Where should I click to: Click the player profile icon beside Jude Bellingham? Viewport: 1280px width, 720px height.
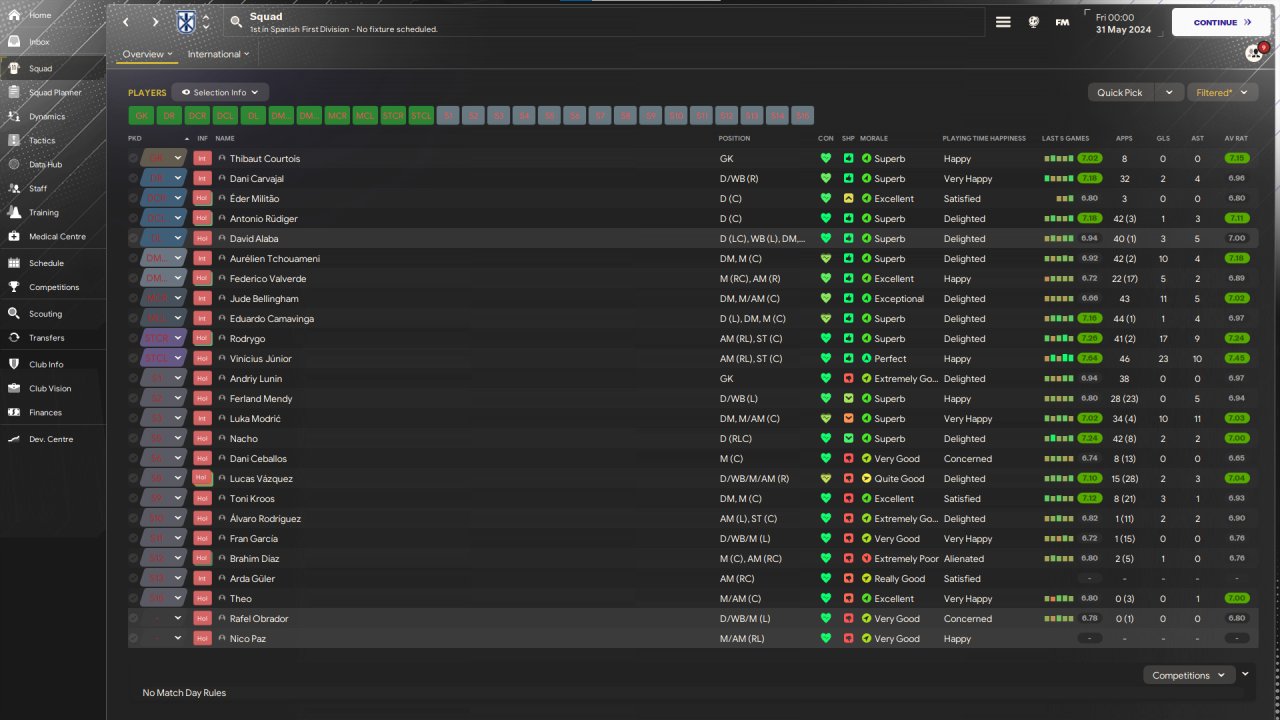coord(222,298)
